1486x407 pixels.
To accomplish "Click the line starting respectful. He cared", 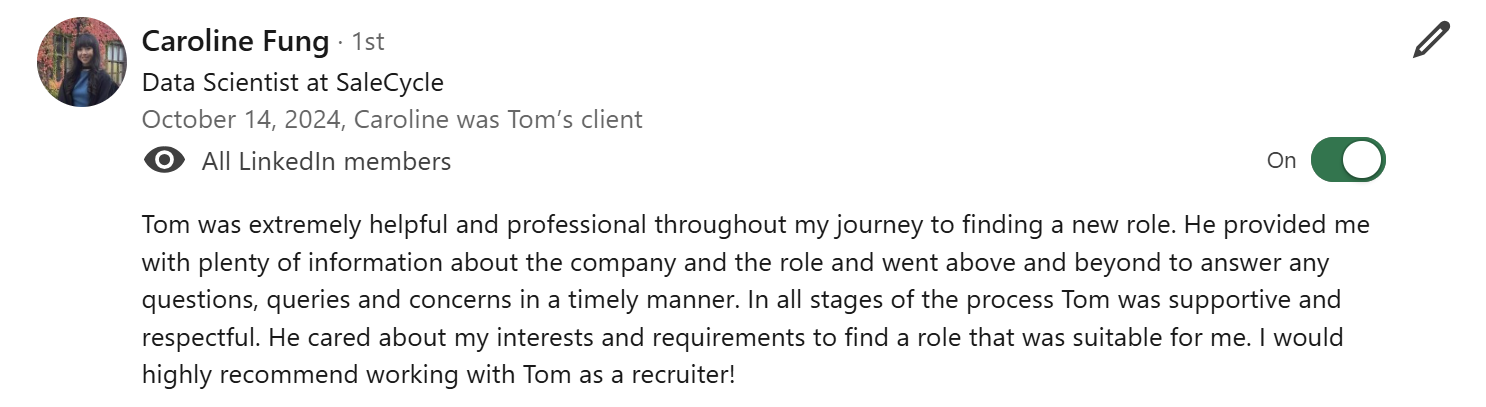I will (743, 338).
